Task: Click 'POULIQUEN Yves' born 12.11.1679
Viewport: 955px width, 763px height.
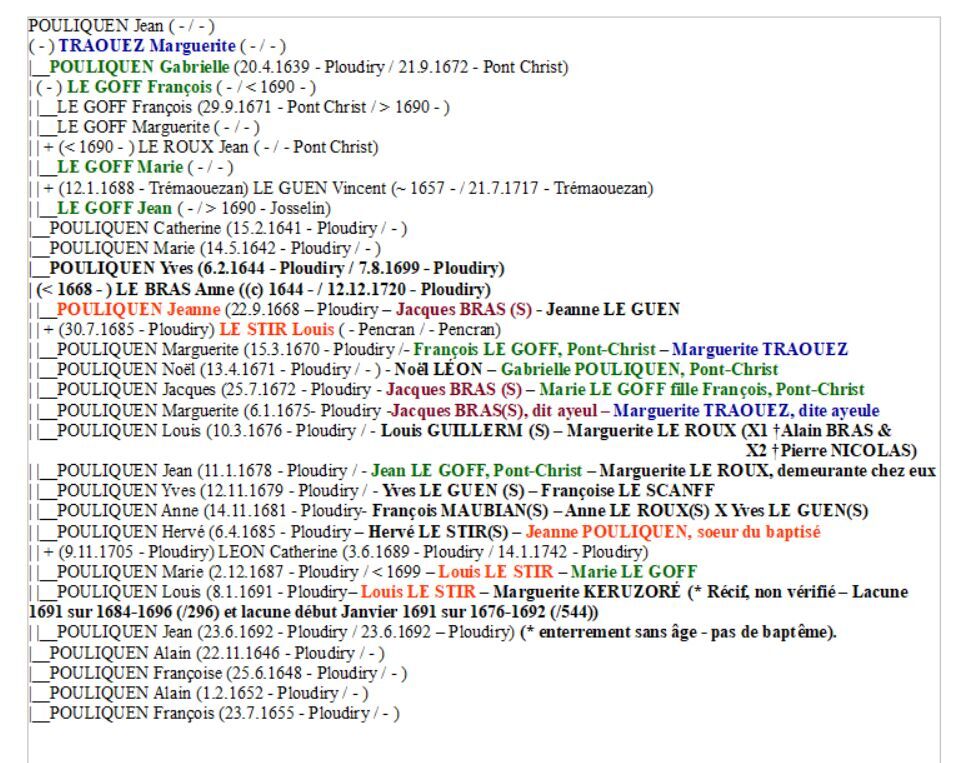Action: [126, 491]
